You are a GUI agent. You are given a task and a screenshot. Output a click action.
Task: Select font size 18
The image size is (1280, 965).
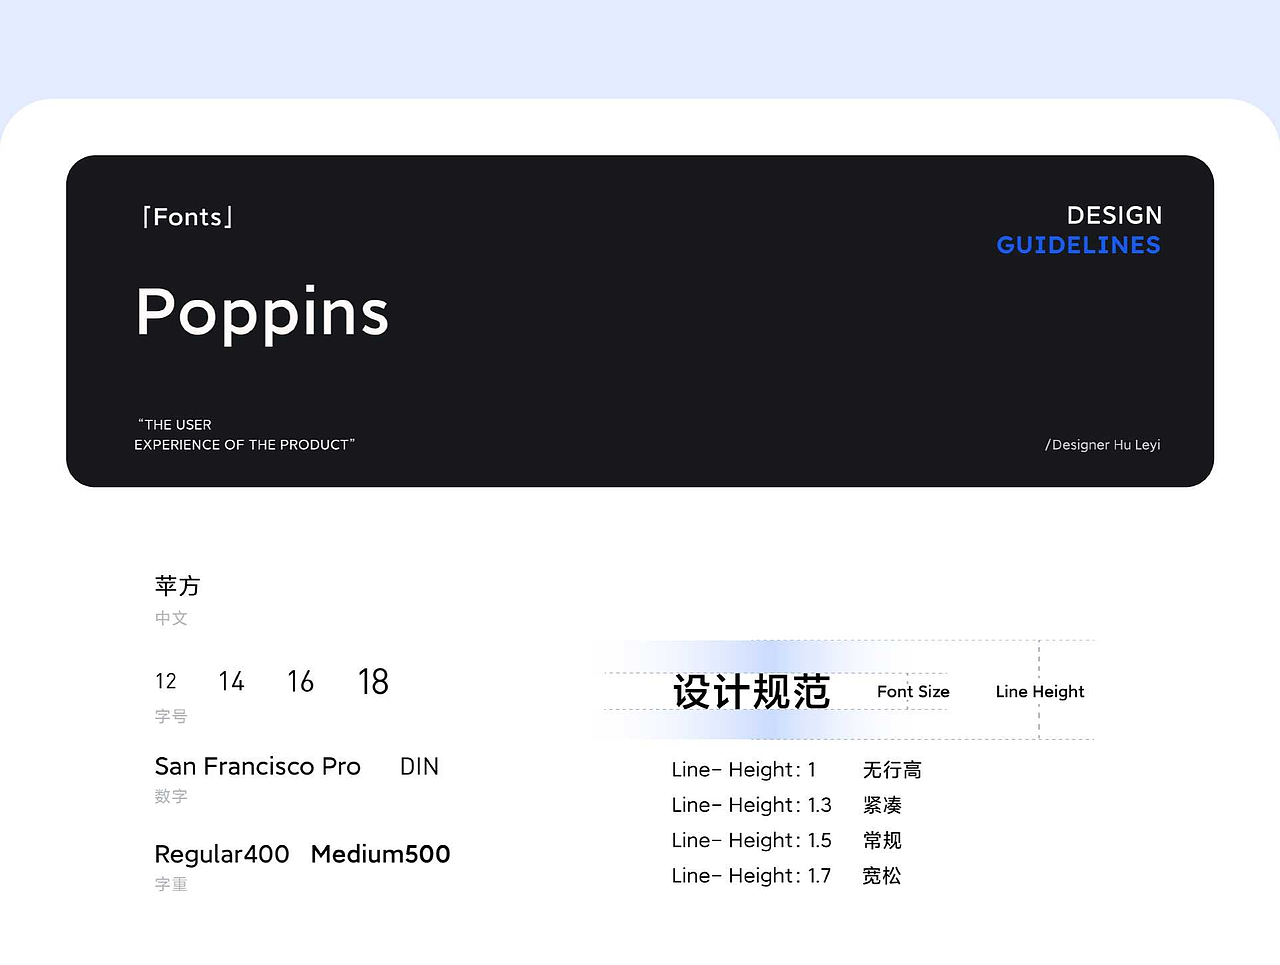tap(373, 682)
